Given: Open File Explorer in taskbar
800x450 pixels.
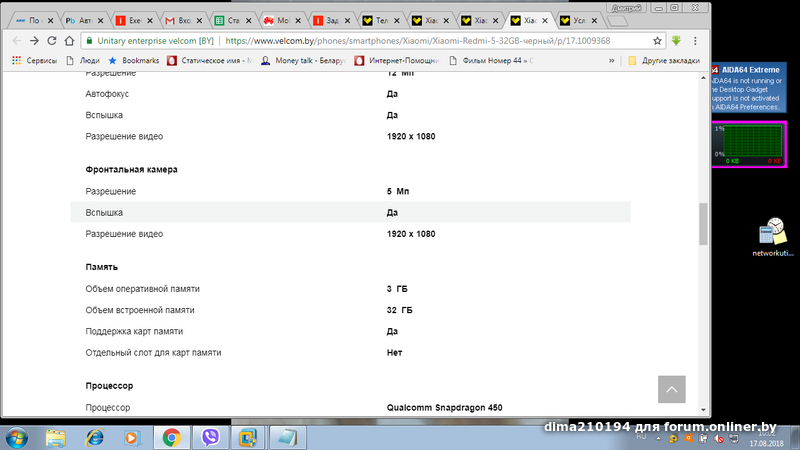Looking at the screenshot, I should 56,438.
